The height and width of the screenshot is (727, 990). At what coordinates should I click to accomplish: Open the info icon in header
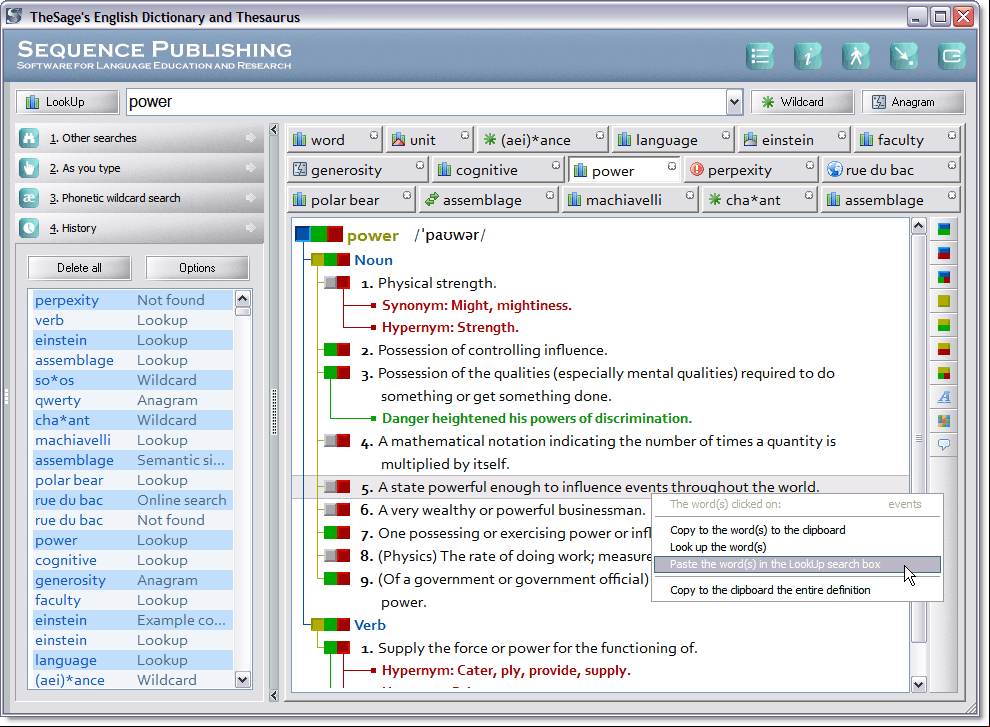808,56
